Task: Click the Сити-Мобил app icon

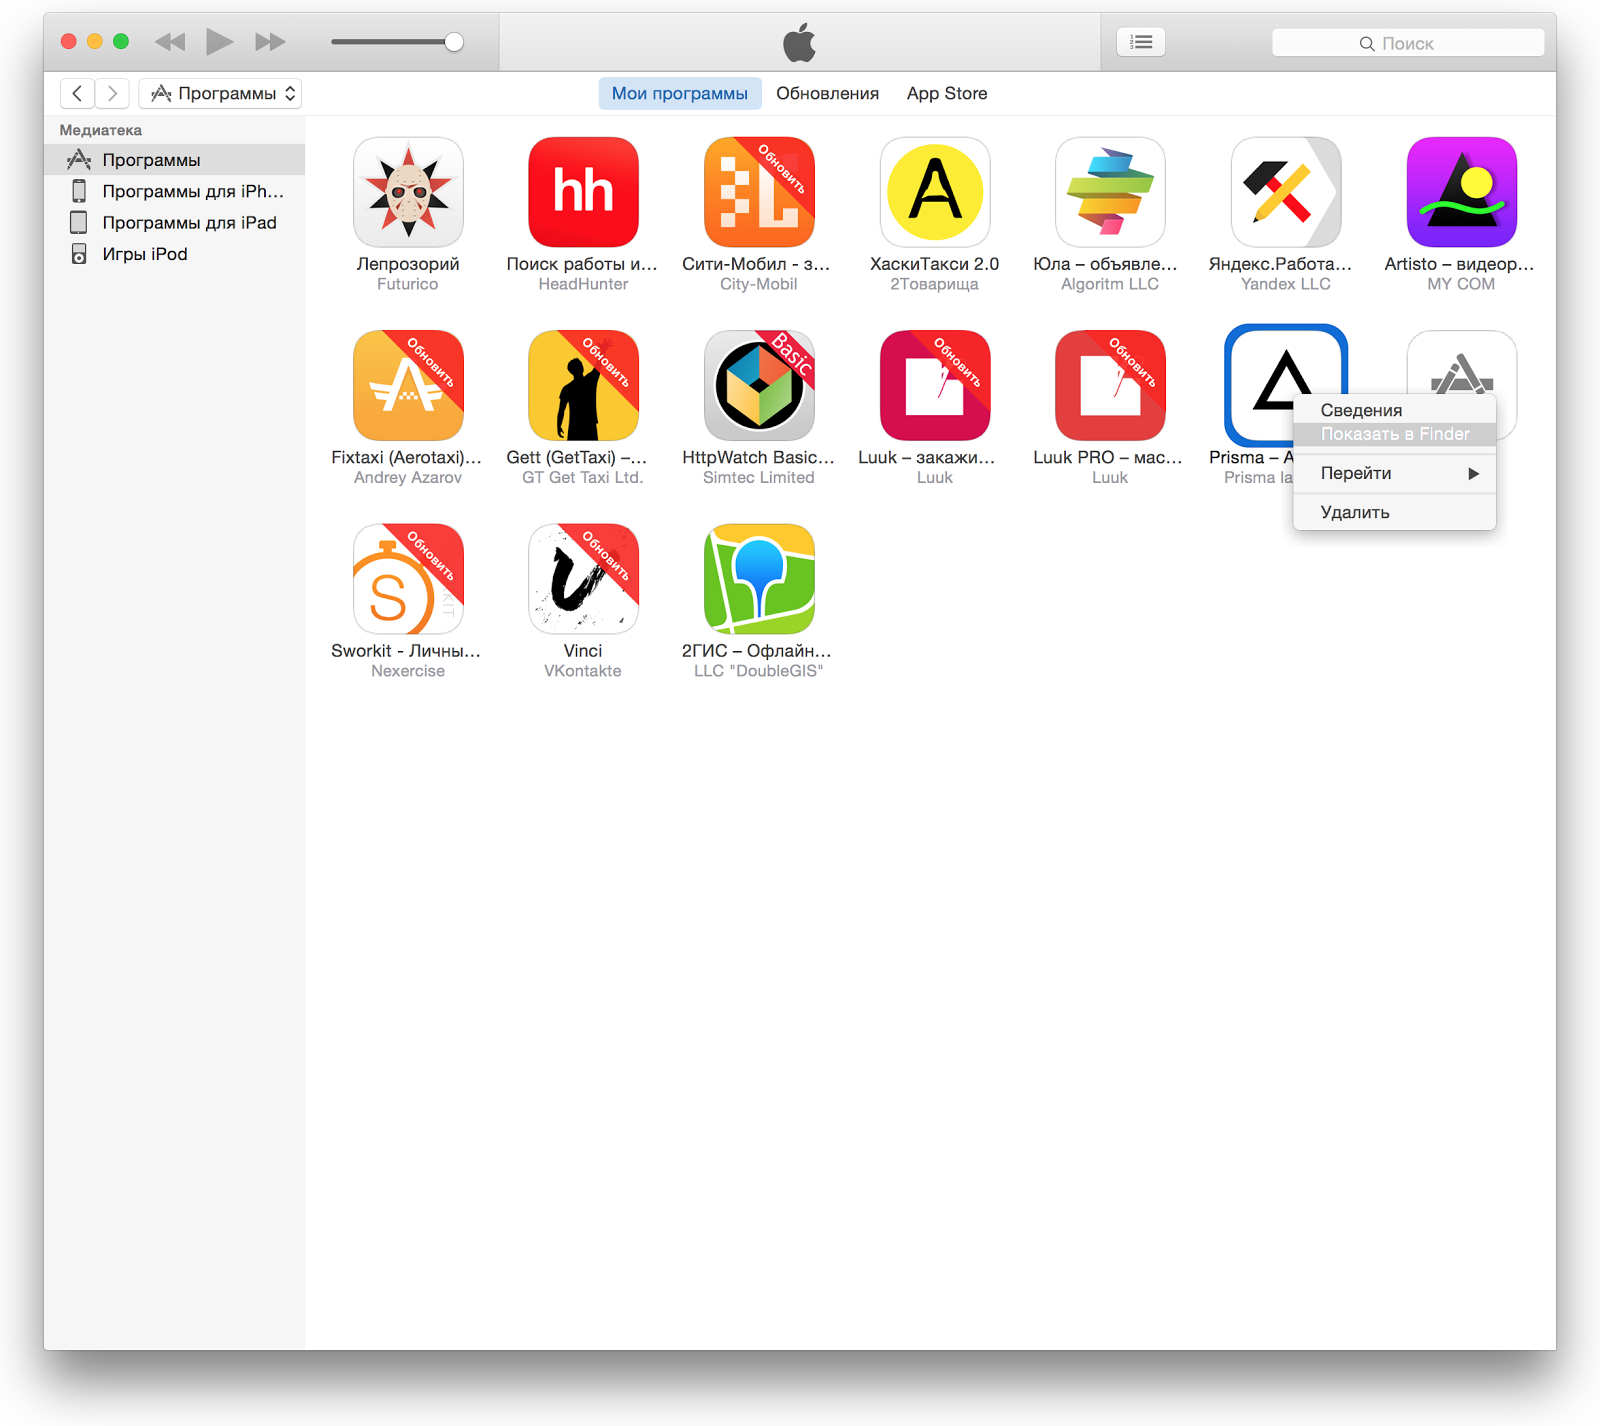Action: coord(759,192)
